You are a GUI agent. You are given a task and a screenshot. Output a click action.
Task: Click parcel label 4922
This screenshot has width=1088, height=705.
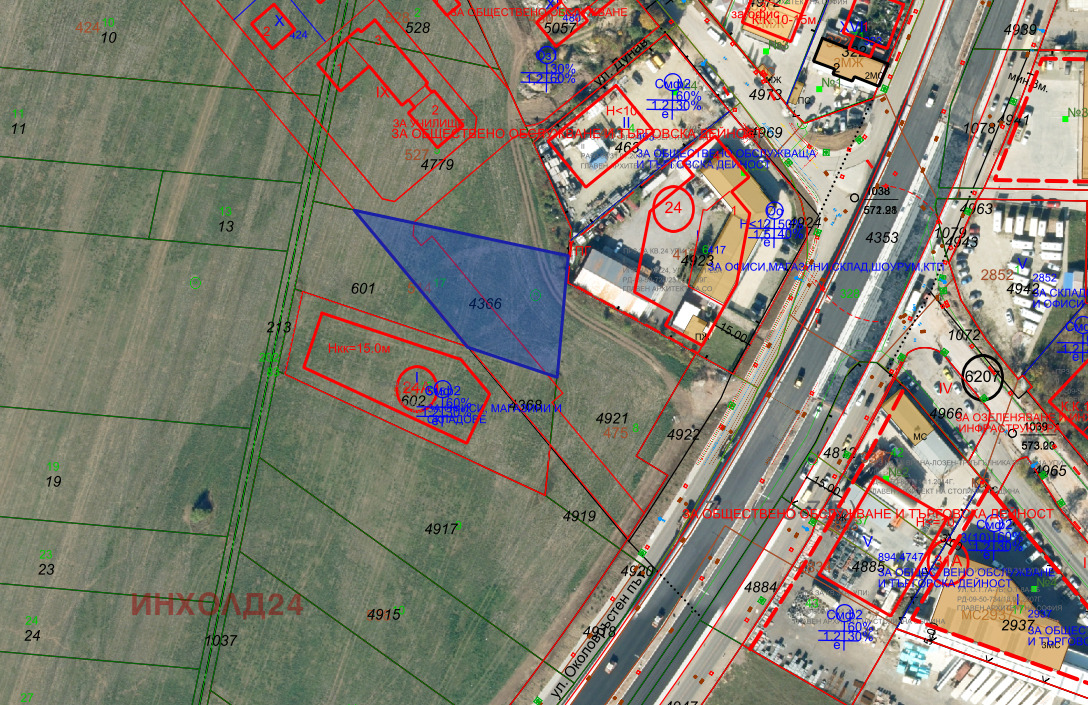(684, 435)
